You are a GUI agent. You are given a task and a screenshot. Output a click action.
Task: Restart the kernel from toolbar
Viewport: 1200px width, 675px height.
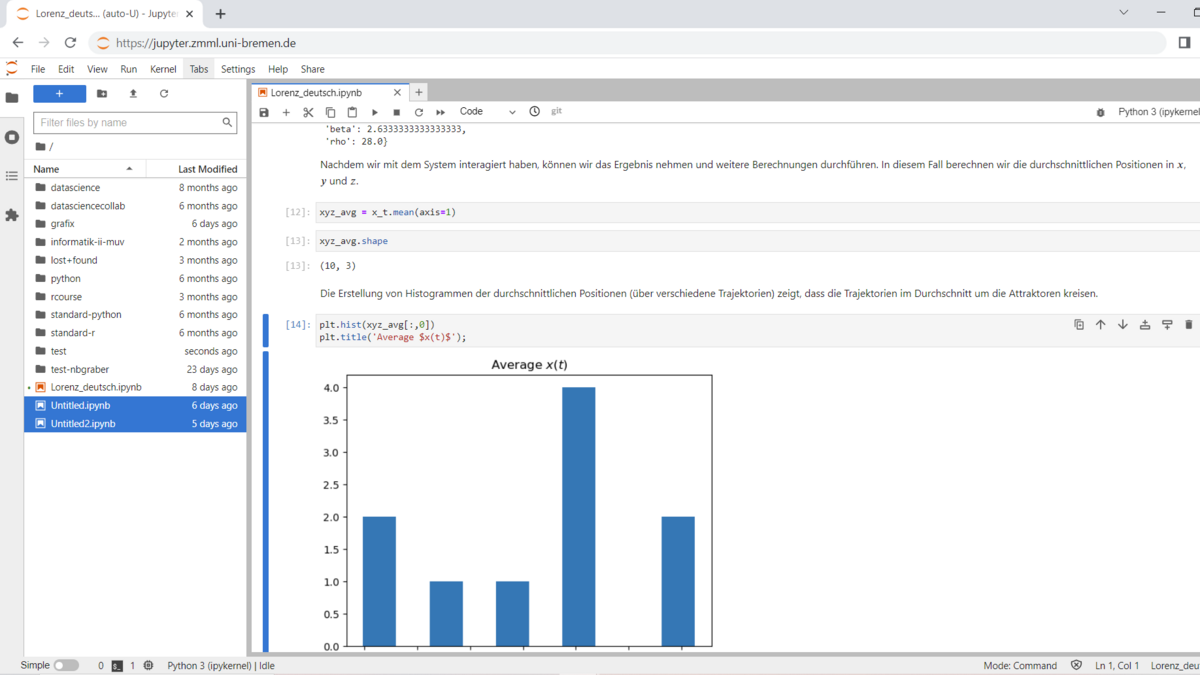[419, 112]
